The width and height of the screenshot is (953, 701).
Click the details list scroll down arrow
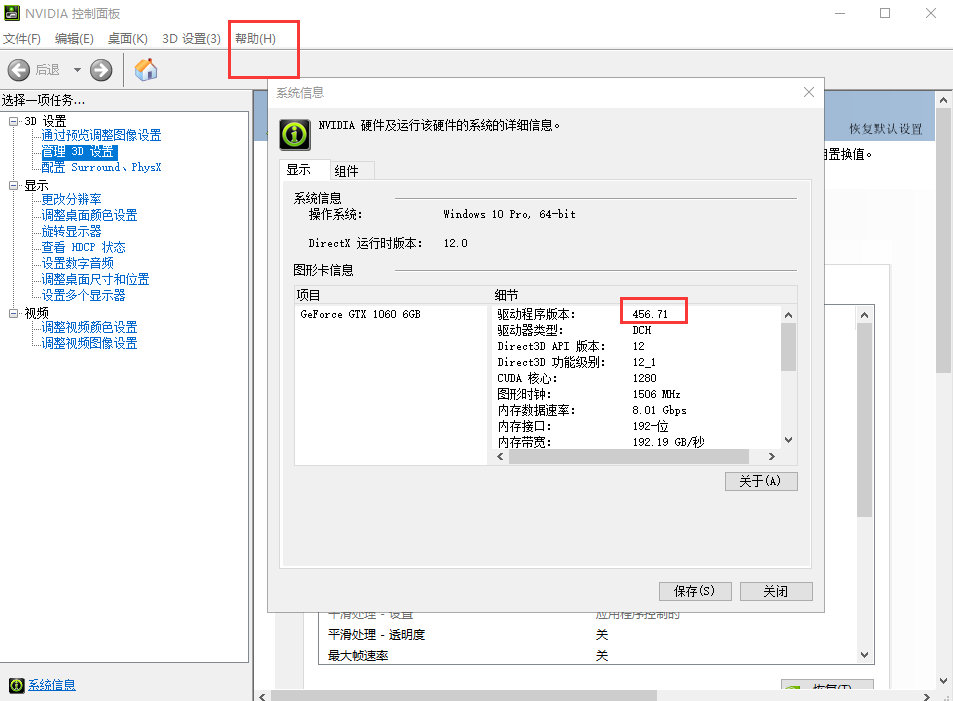coord(788,440)
